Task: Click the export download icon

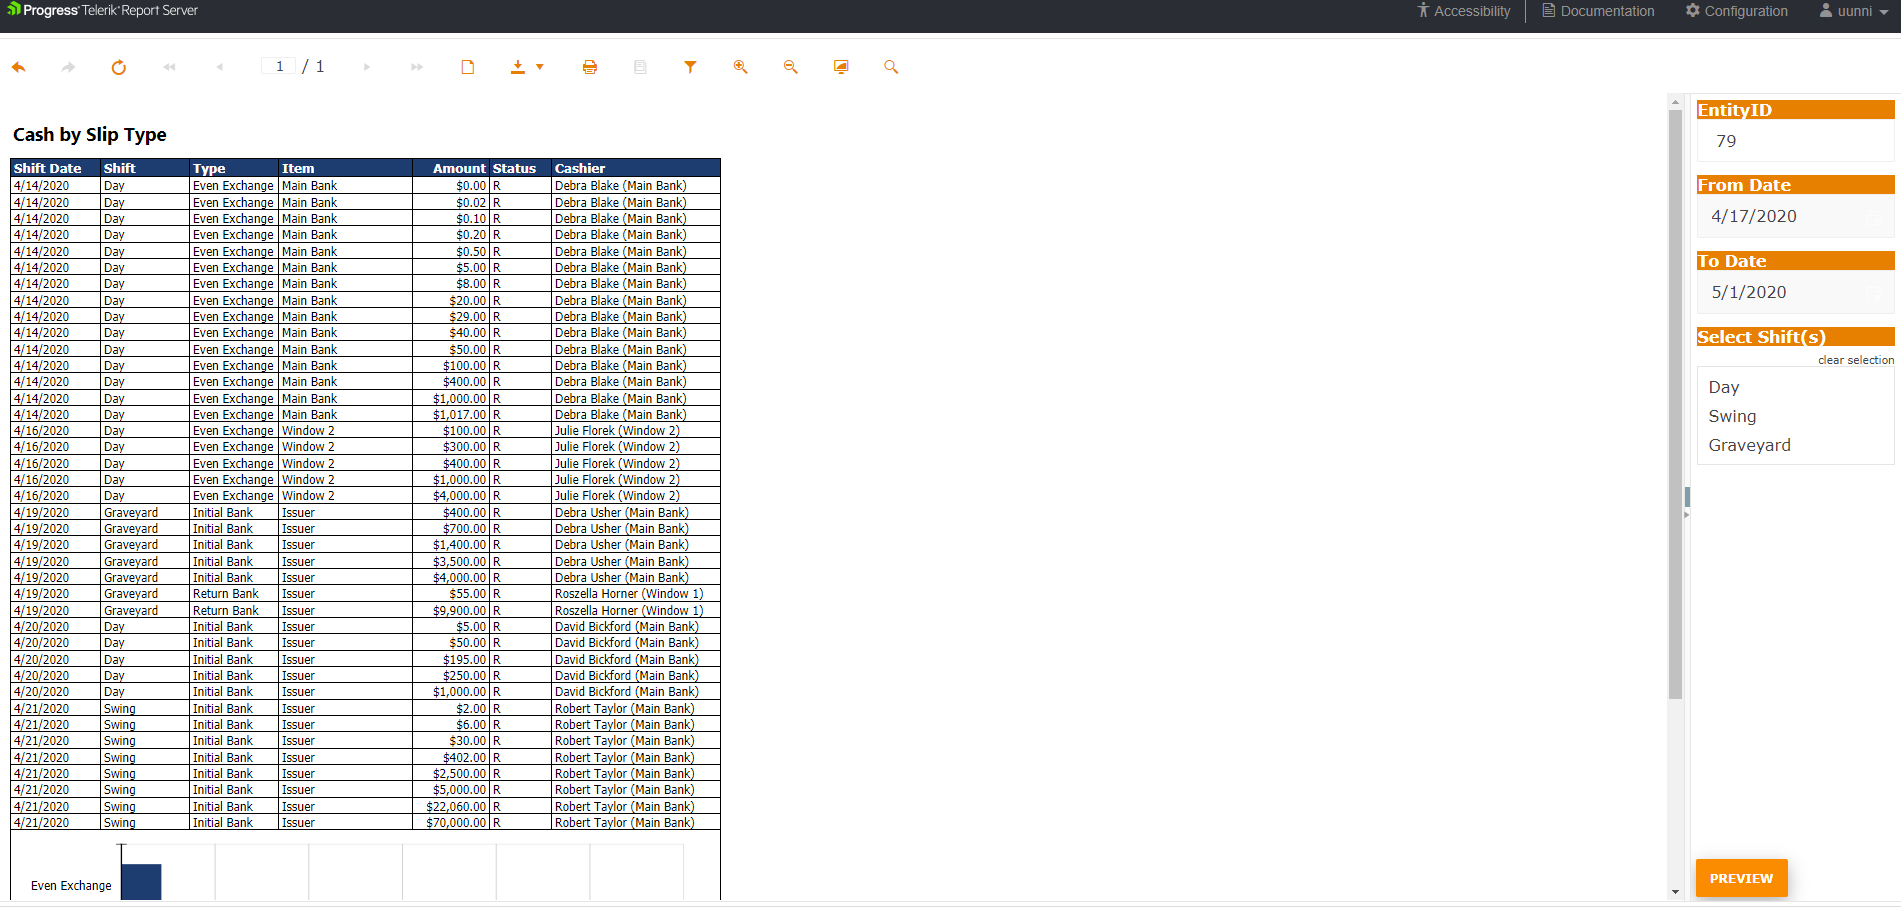Action: point(518,67)
